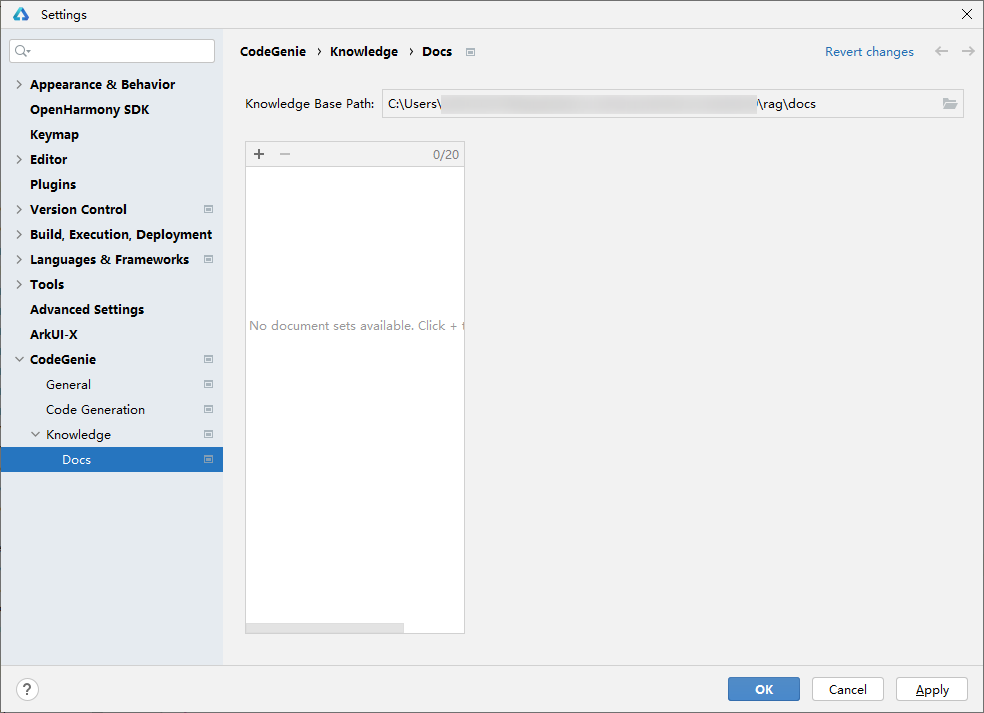Click the 'No document sets available' message
The height and width of the screenshot is (713, 984).
(356, 326)
